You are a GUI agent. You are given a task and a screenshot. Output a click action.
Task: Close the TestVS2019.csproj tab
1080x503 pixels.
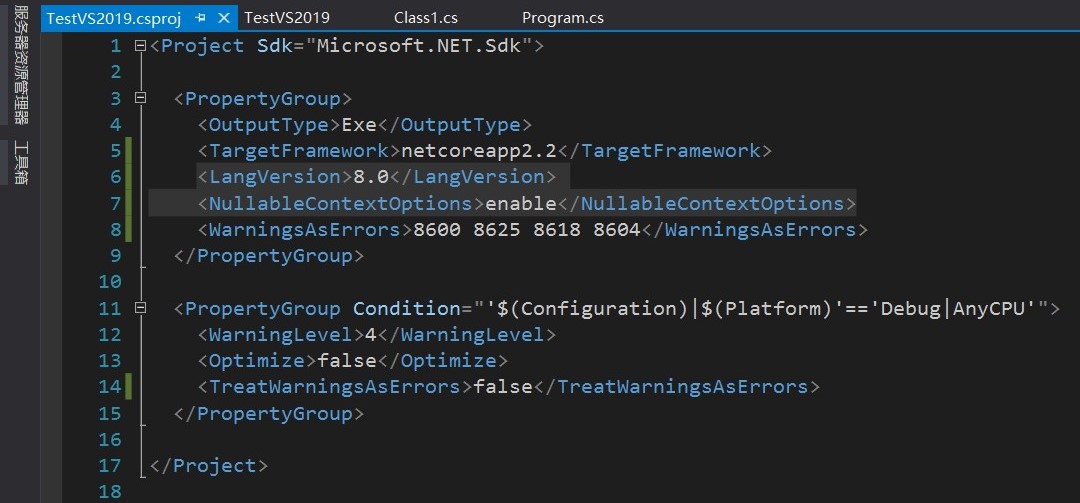[x=223, y=18]
